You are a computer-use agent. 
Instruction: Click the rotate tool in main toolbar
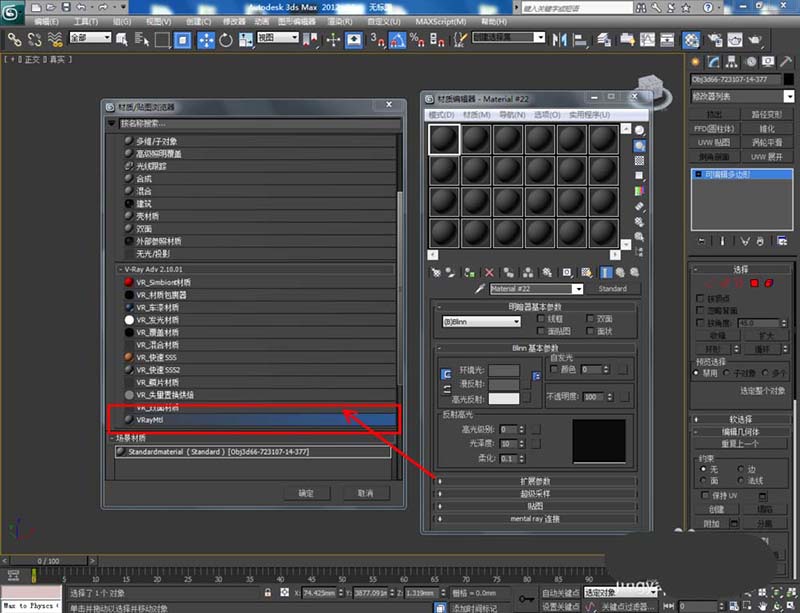(226, 40)
